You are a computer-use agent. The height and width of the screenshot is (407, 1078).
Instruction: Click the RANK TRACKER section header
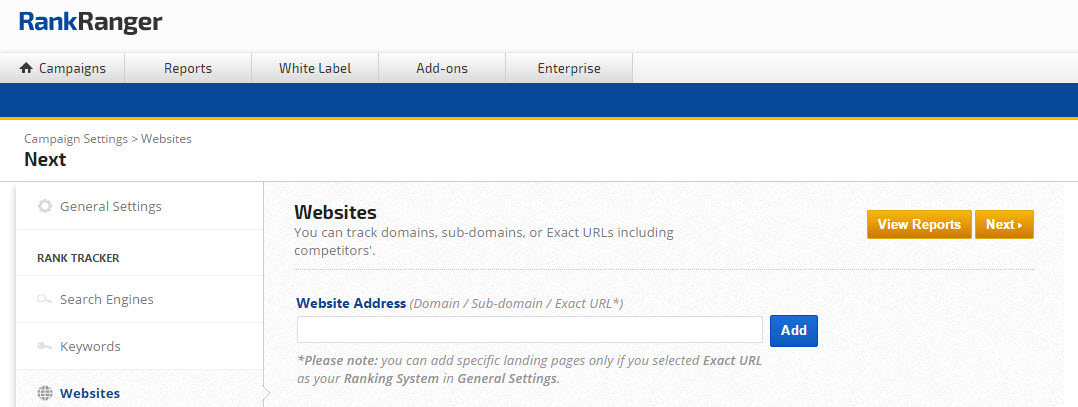[78, 258]
